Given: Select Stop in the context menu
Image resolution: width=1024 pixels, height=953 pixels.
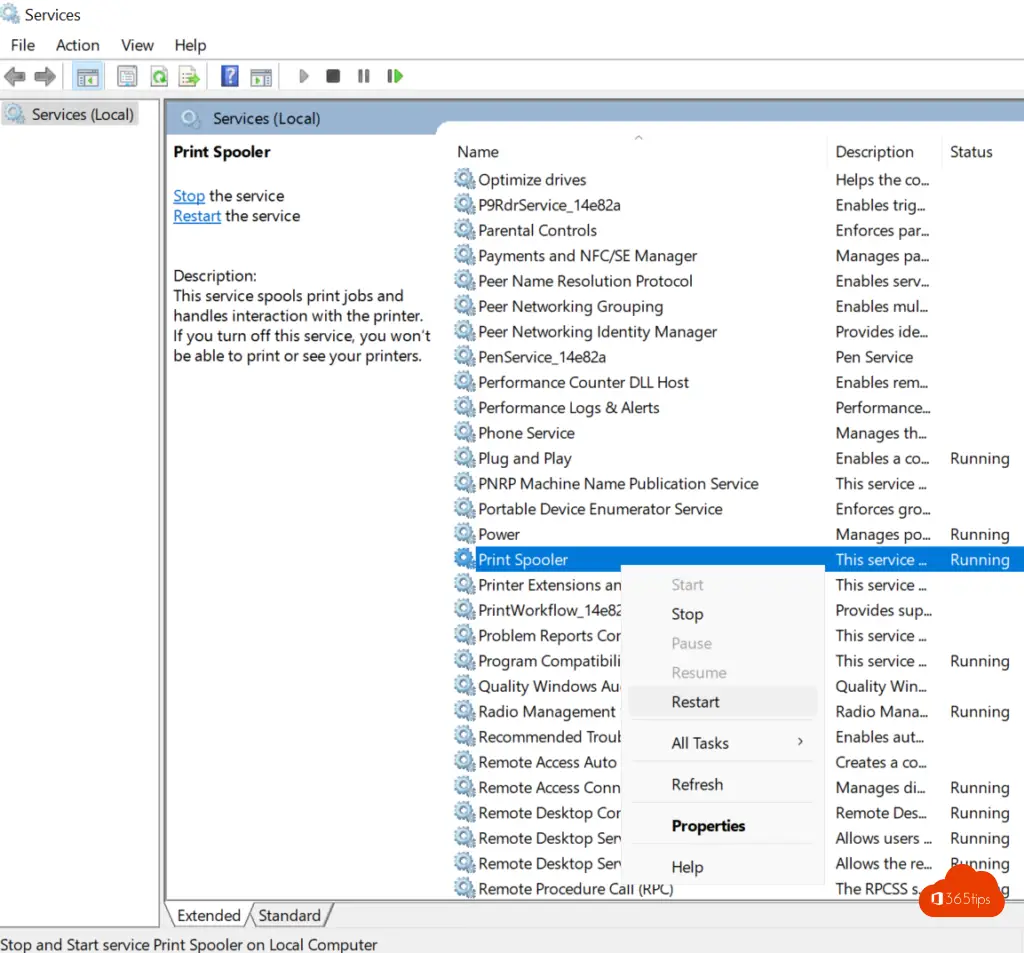Looking at the screenshot, I should 687,614.
